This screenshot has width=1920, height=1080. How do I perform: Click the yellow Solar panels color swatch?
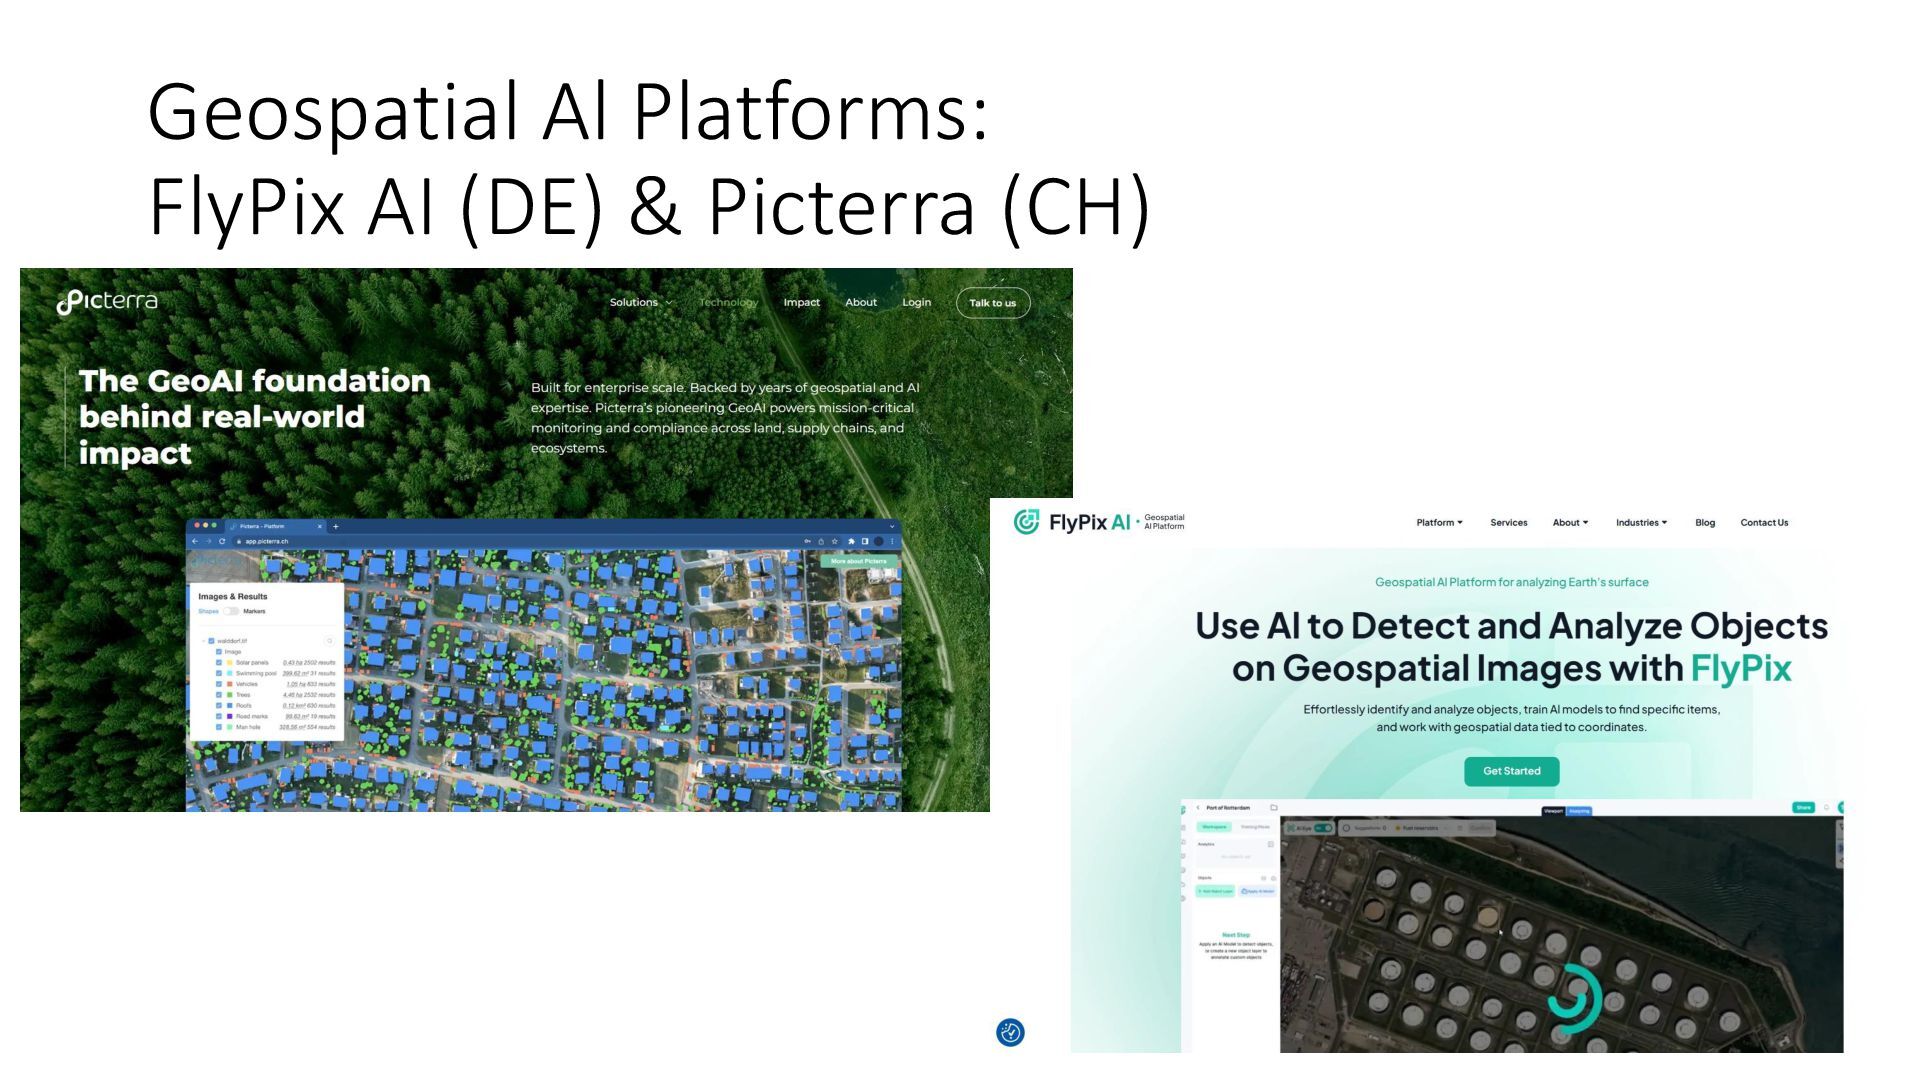click(229, 662)
